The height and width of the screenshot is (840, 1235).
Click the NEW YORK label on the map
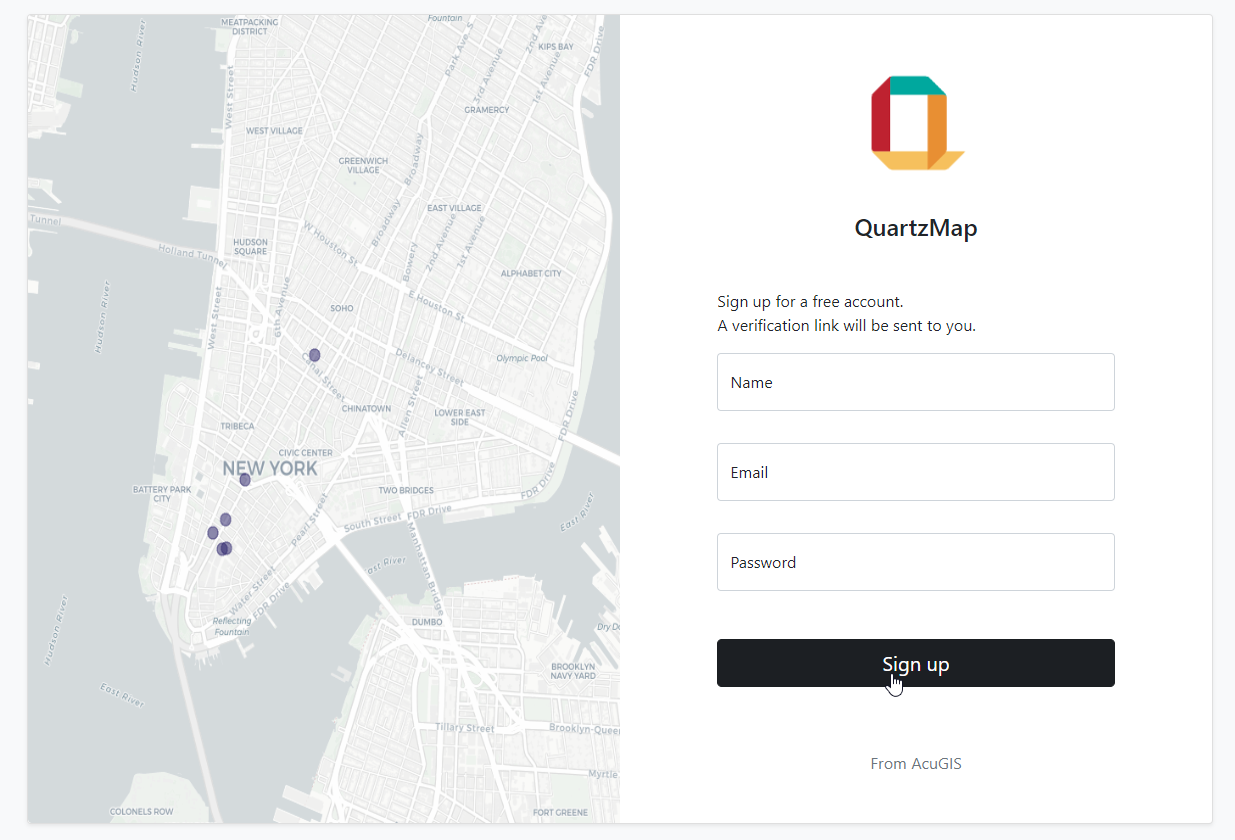pyautogui.click(x=270, y=468)
